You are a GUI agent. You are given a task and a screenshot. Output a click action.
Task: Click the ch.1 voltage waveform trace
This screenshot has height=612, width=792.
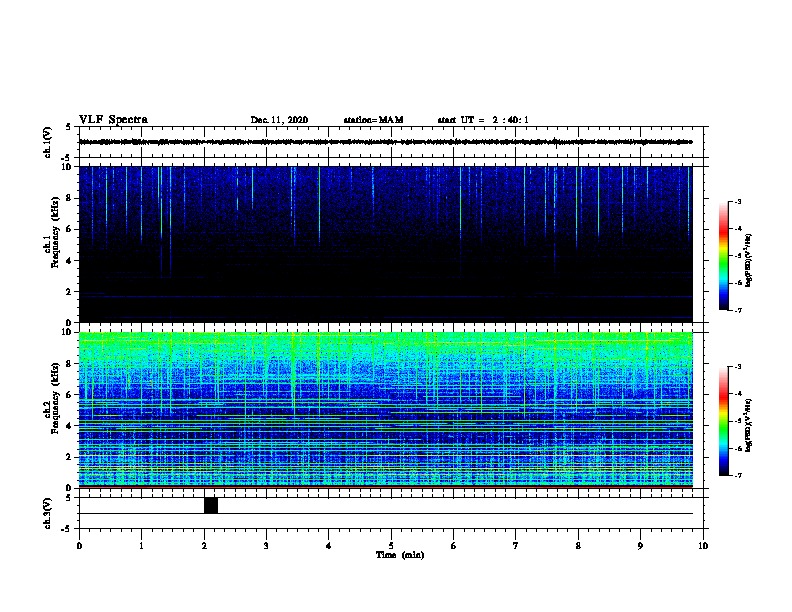point(385,142)
